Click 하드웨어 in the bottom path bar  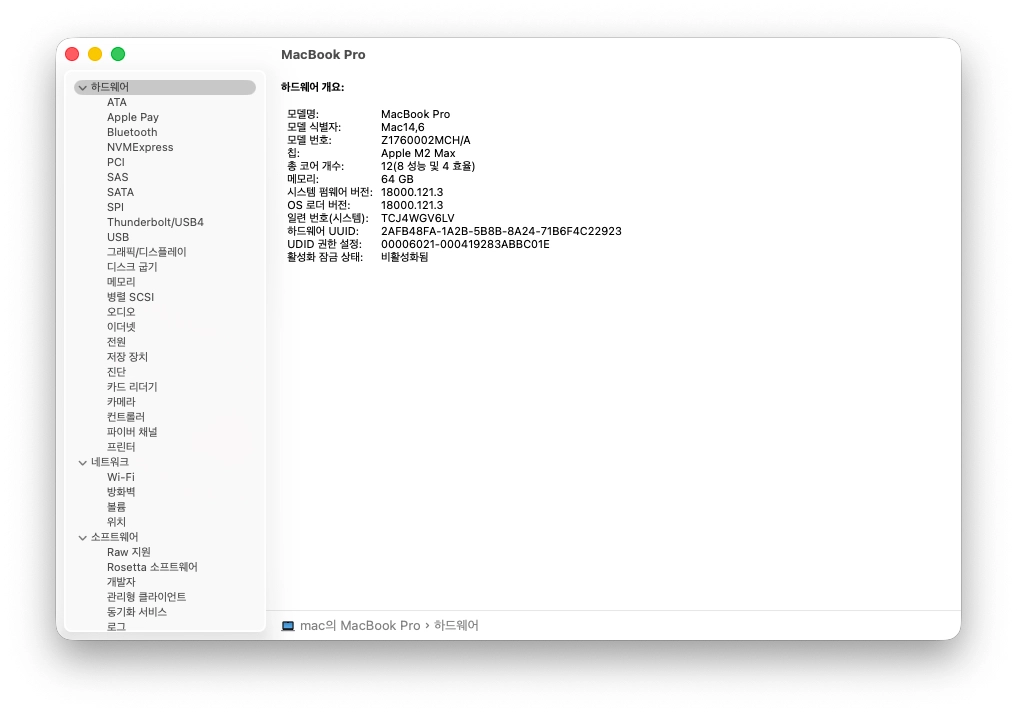point(456,626)
